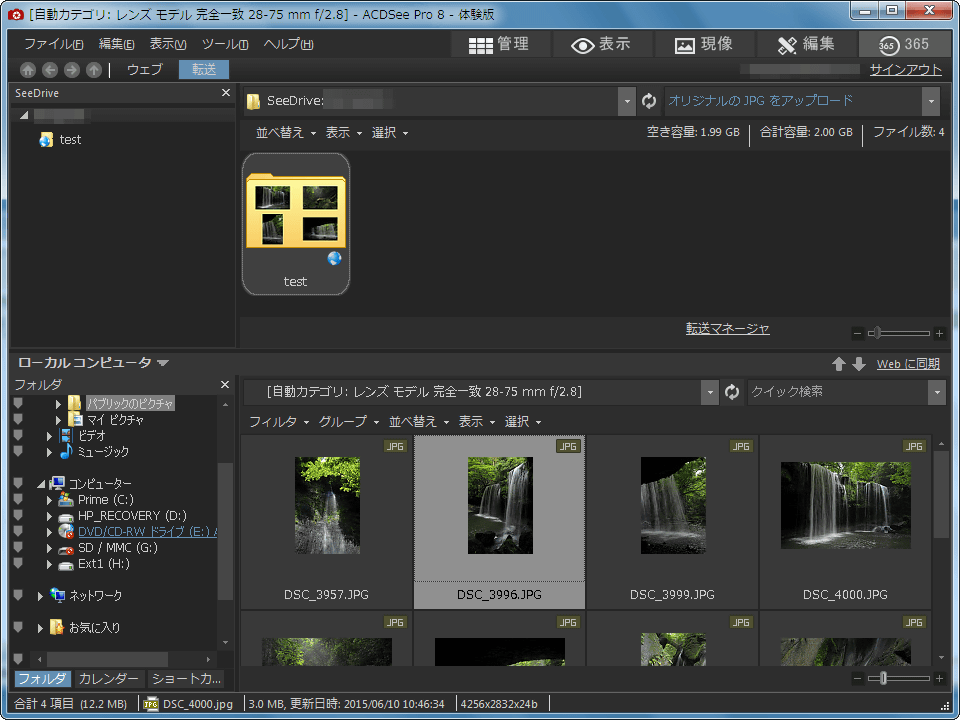Open the 転送マネージャ link
960x720 pixels.
727,329
